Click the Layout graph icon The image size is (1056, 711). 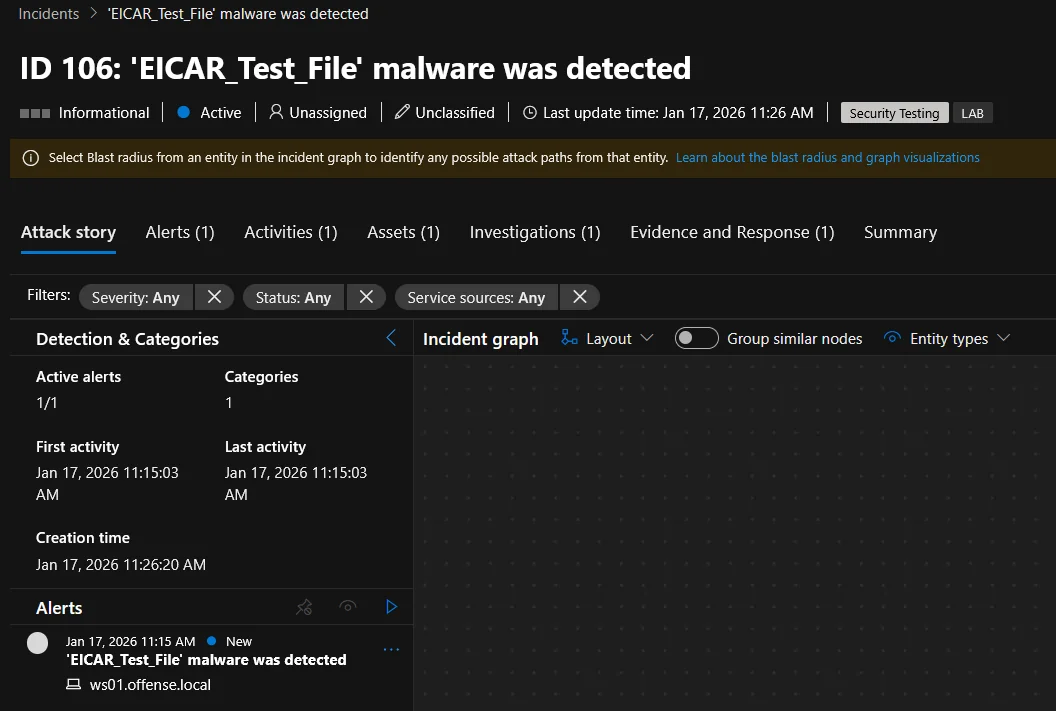pyautogui.click(x=570, y=338)
